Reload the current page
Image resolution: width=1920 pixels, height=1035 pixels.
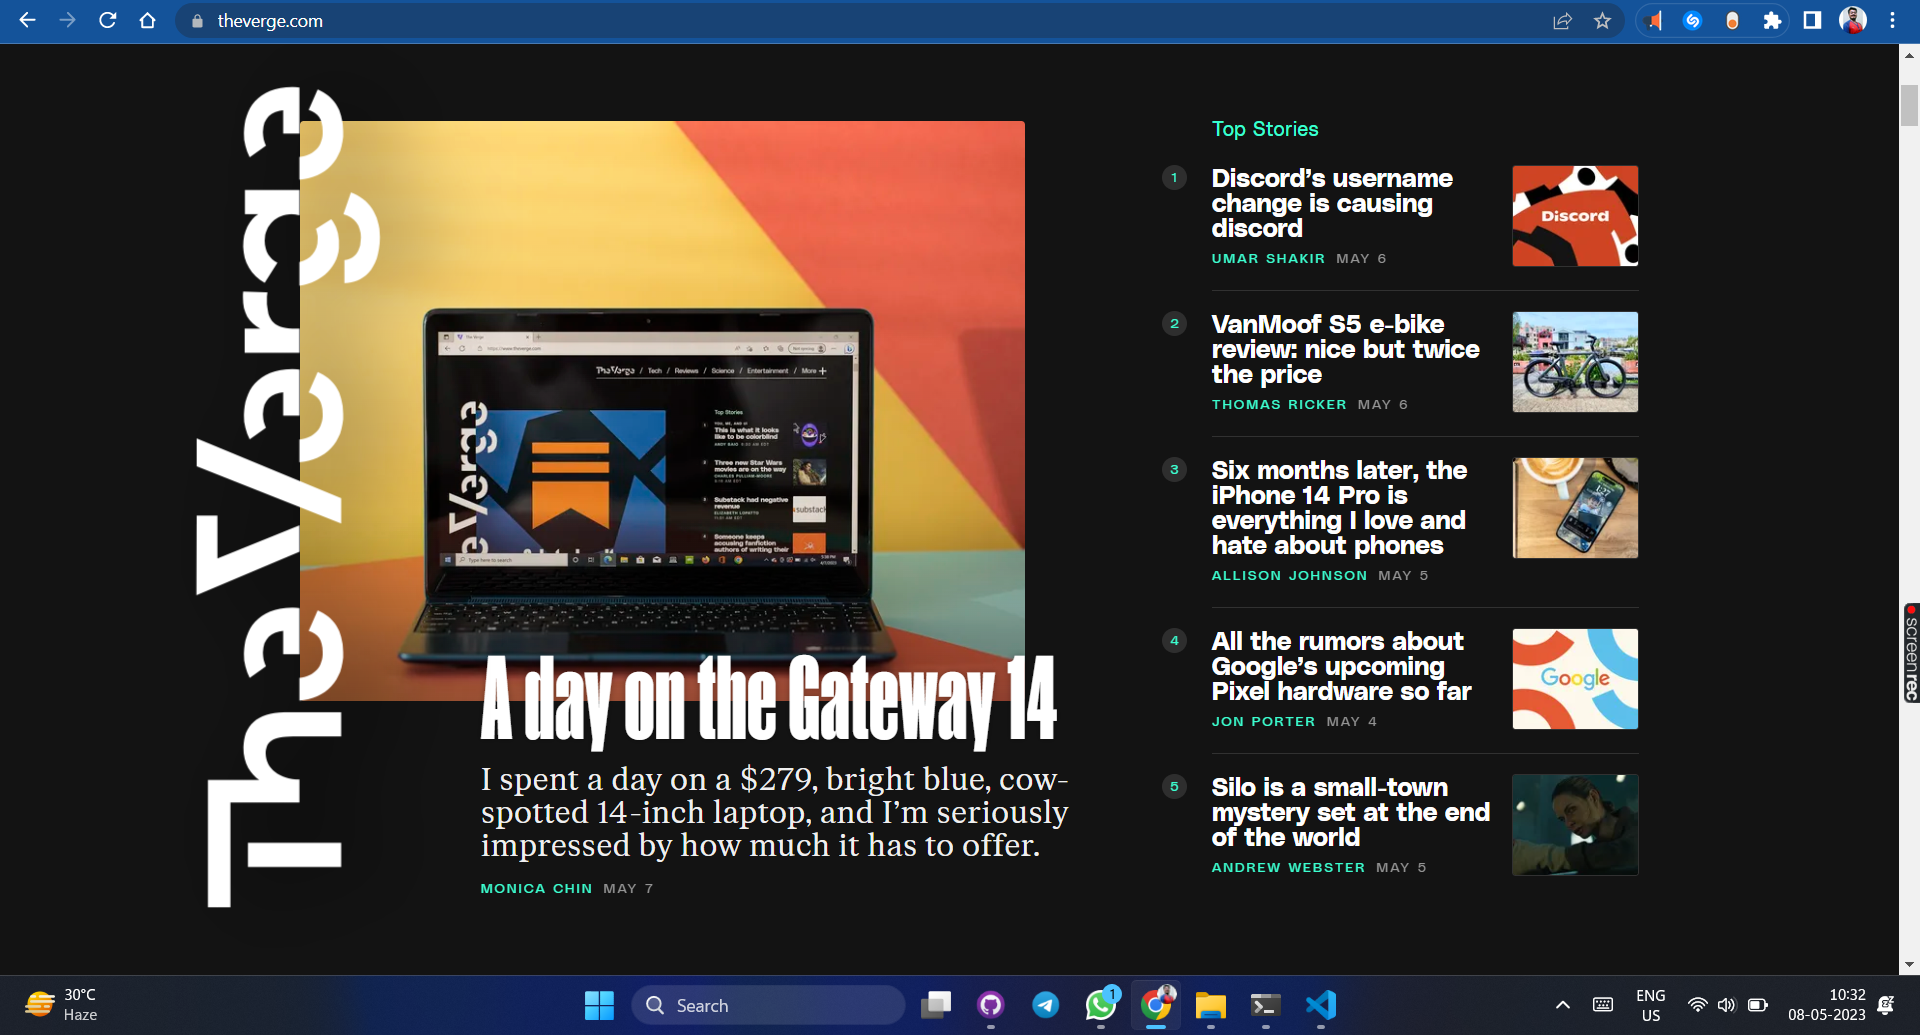click(107, 20)
